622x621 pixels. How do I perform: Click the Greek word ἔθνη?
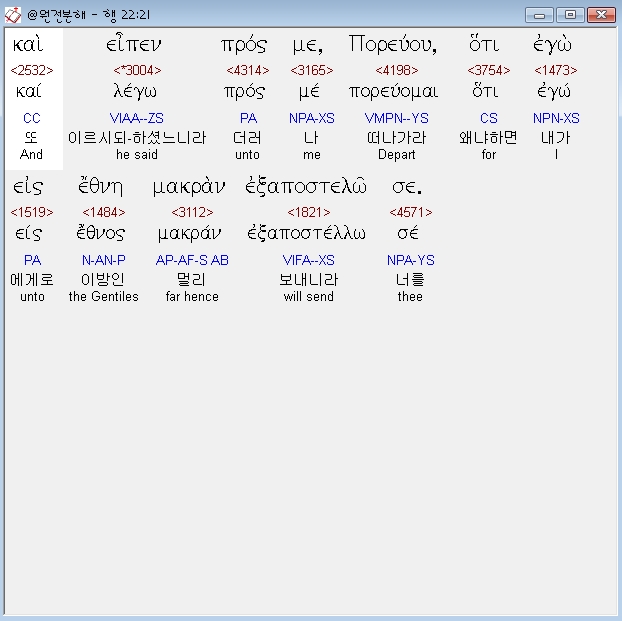tap(100, 186)
